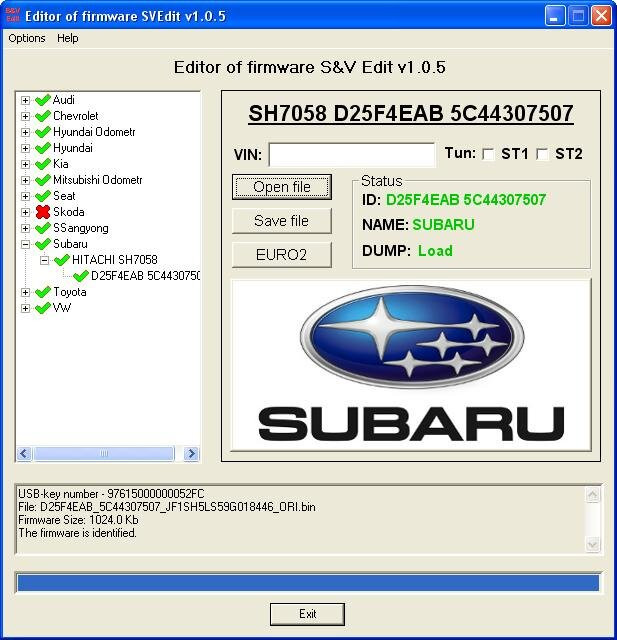Click the Open file button
This screenshot has height=640, width=617.
point(282,187)
